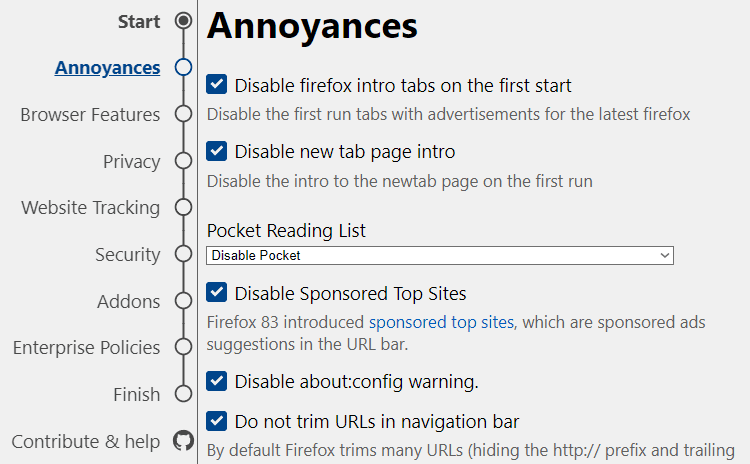
Task: Uncheck Disable Sponsored Top Sites checkbox
Action: [217, 292]
